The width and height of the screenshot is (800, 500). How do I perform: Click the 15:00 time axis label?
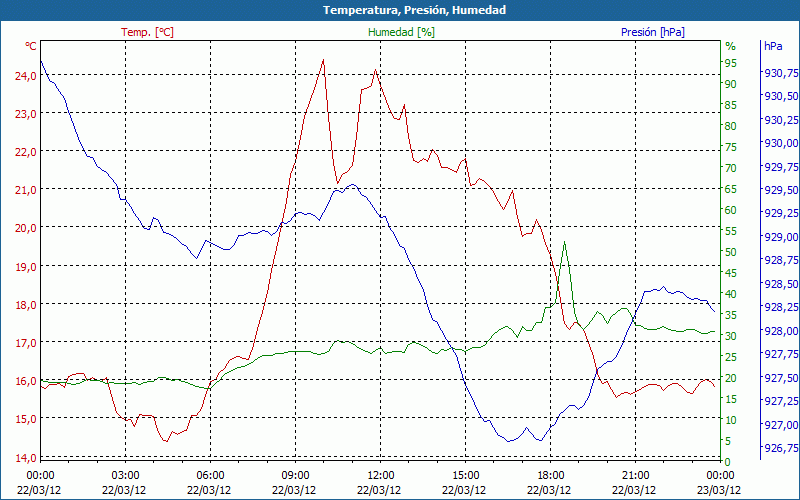[x=465, y=476]
